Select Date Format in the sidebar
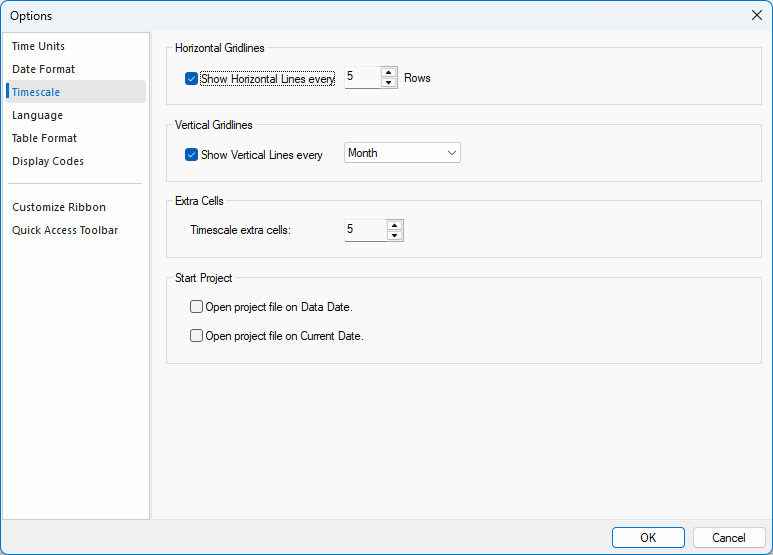The image size is (773, 555). click(43, 69)
